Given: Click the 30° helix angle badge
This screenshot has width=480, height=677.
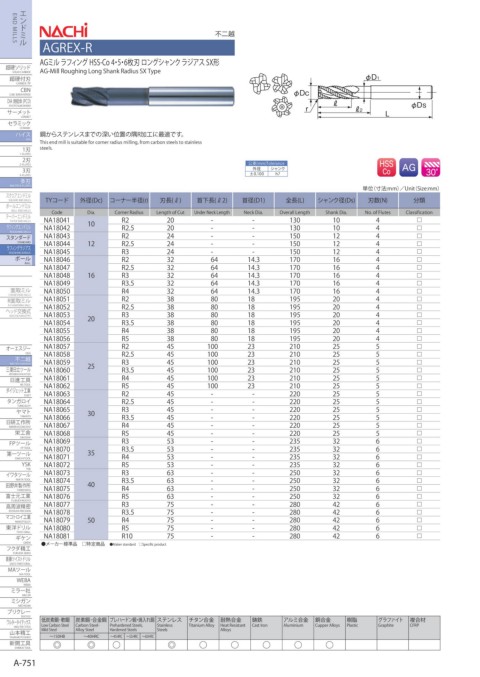Looking at the screenshot, I should 431,167.
